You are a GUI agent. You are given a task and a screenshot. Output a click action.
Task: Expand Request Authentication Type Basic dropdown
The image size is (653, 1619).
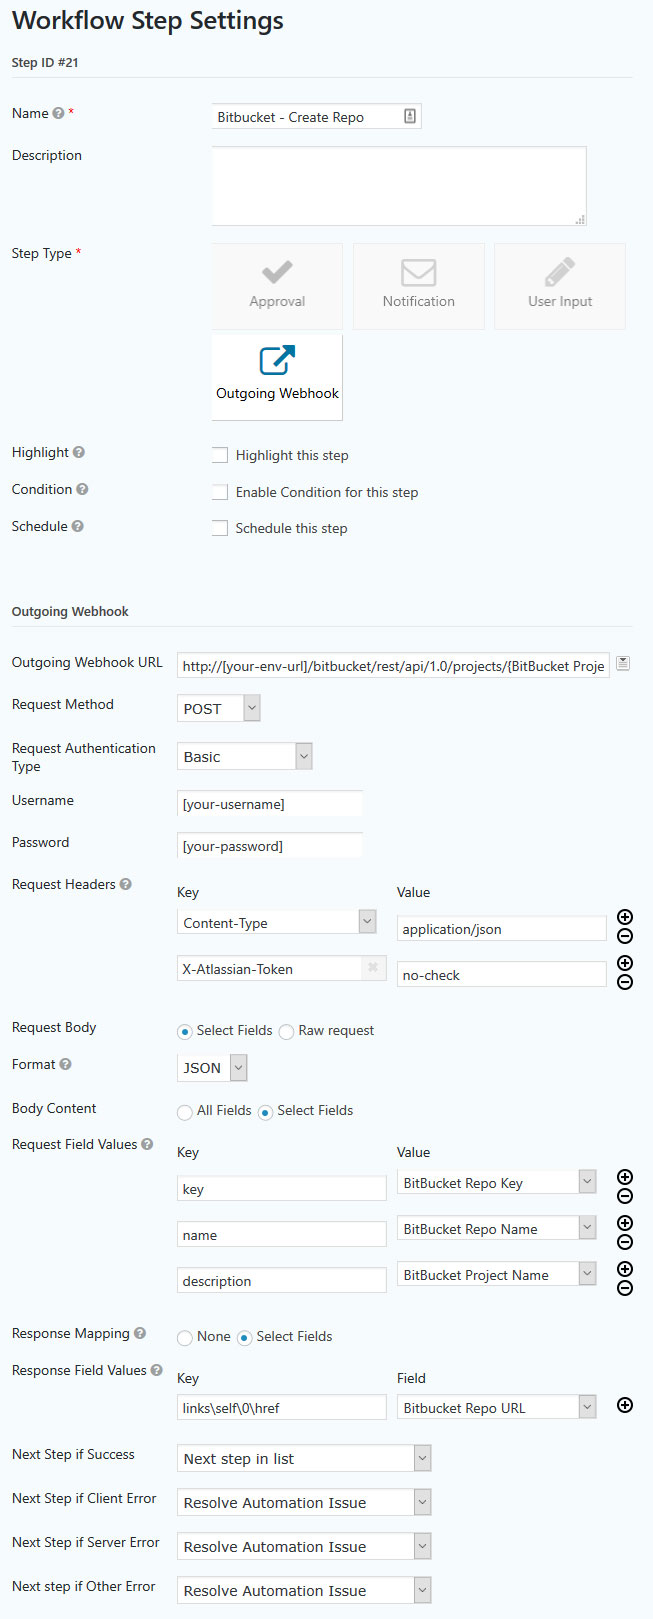click(x=245, y=756)
